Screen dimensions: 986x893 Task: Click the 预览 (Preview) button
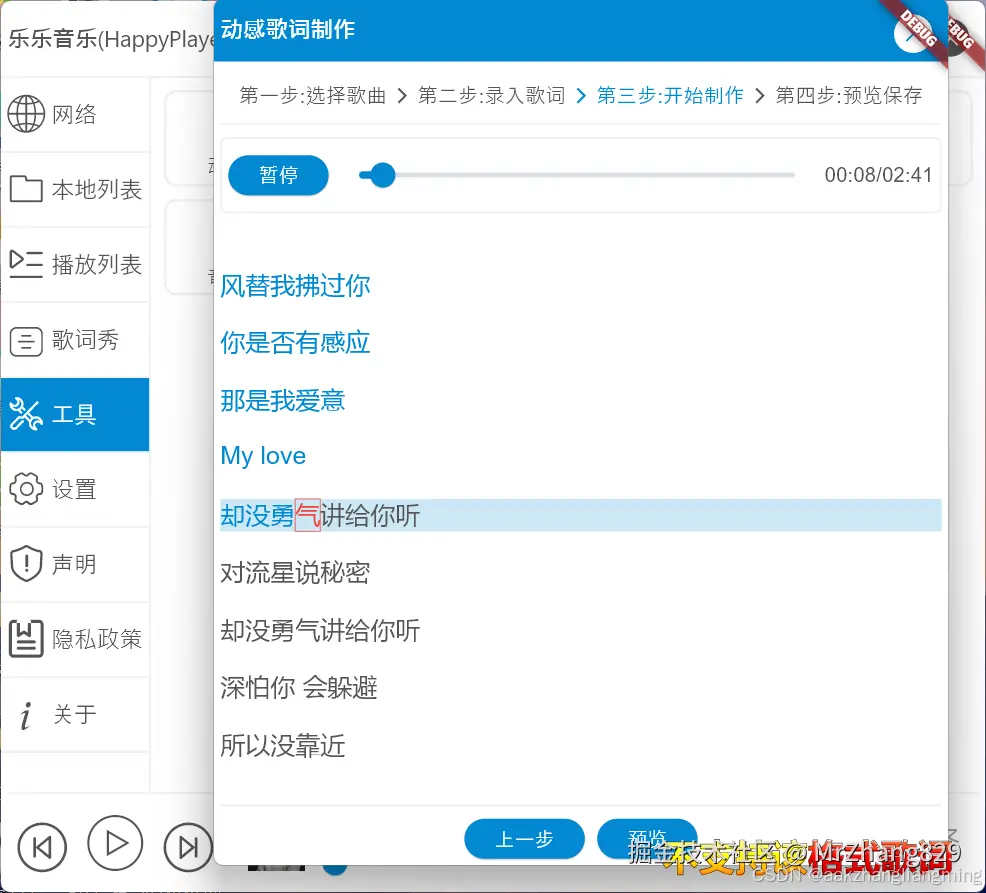[647, 839]
